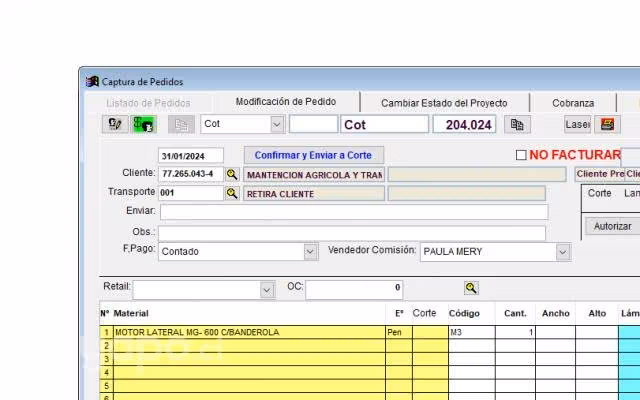
Task: Click the Material cell in row 2
Action: (248, 346)
